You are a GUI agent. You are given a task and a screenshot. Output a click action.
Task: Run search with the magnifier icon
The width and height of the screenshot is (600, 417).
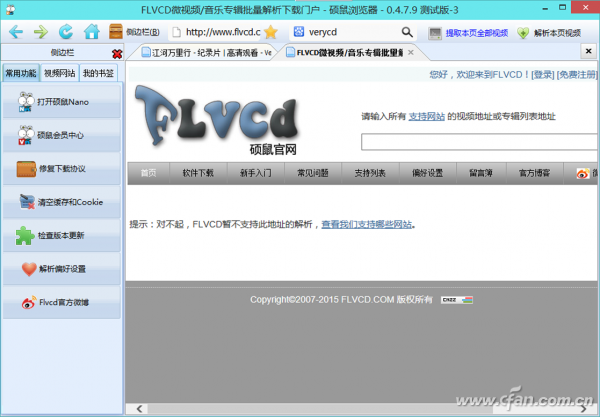click(x=407, y=32)
